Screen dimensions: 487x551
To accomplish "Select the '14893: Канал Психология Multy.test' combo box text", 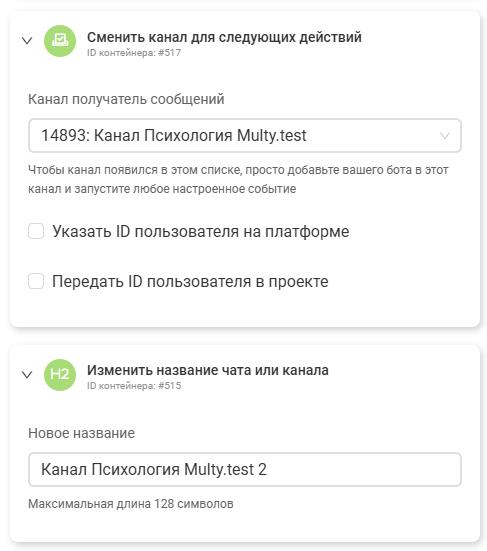I will pos(174,136).
